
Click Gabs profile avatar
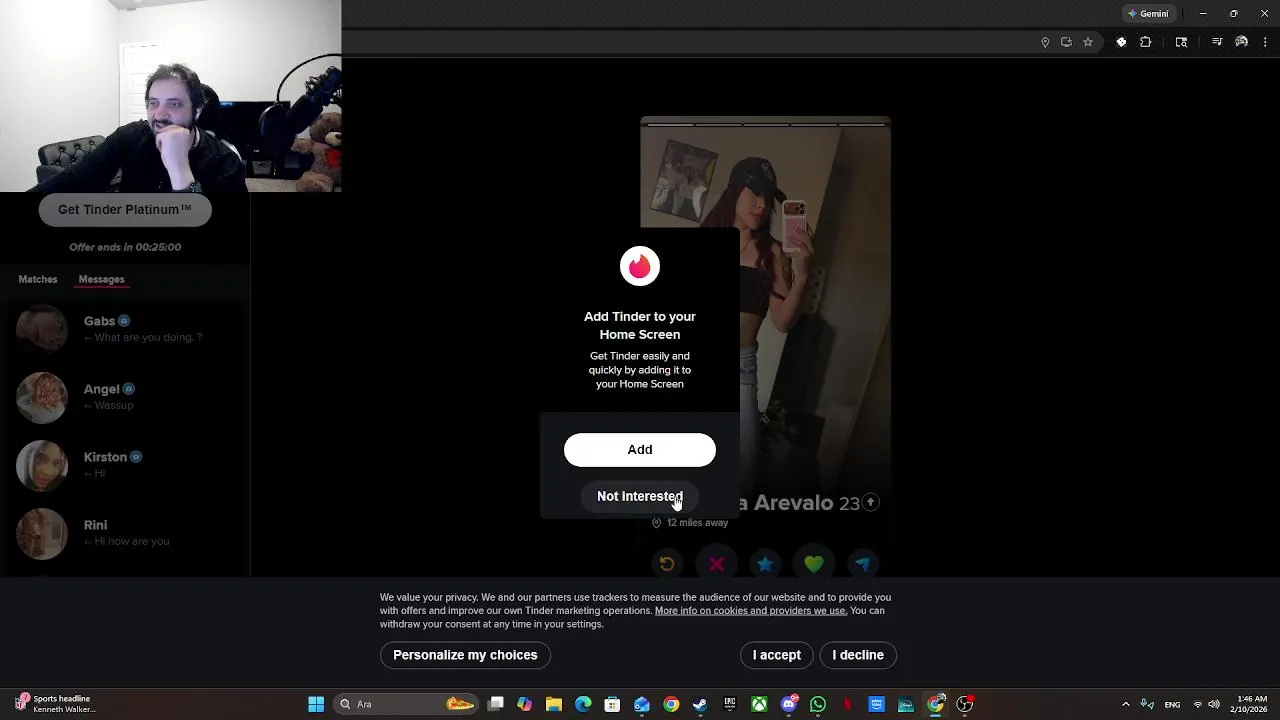tap(42, 329)
